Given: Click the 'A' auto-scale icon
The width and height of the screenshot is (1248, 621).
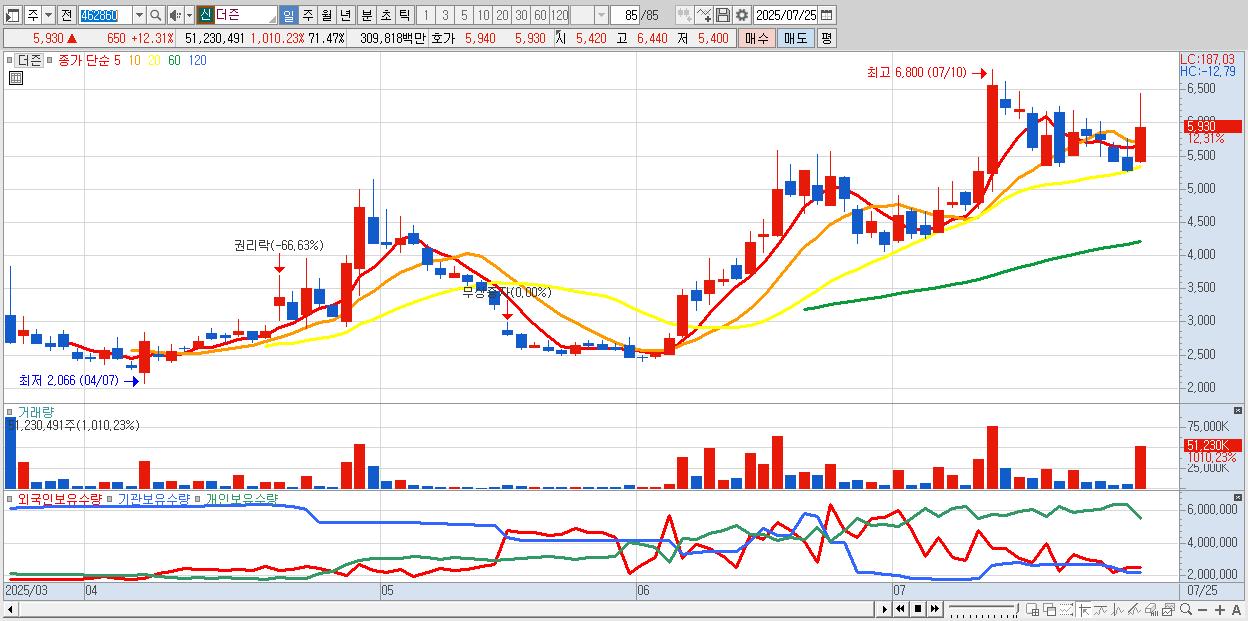Looking at the screenshot, I should [x=1237, y=609].
